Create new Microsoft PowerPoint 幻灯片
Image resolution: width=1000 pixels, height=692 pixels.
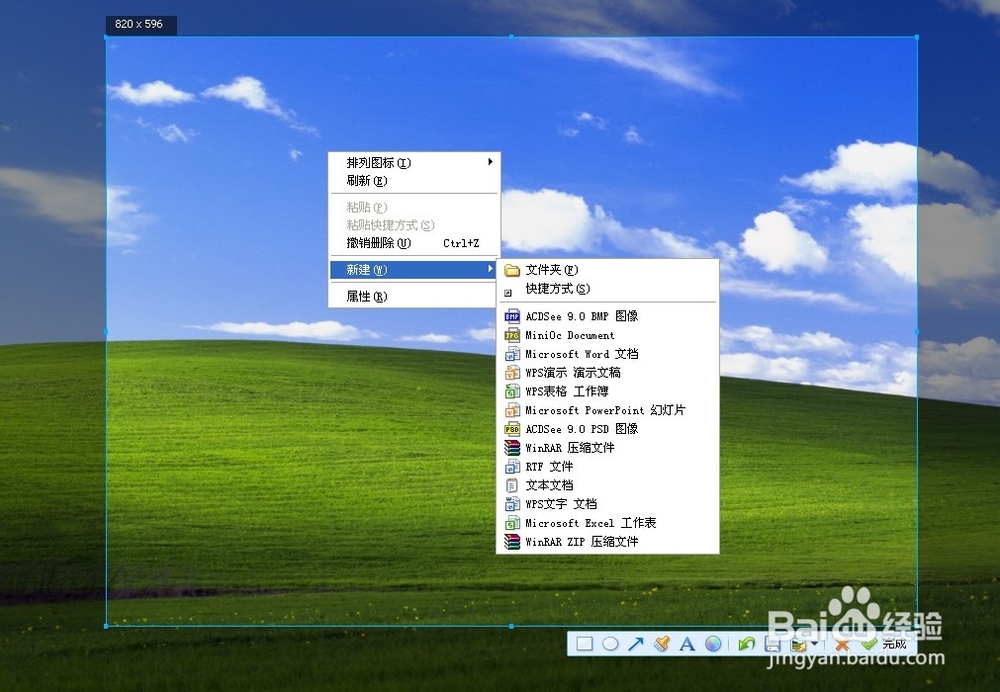[607, 410]
